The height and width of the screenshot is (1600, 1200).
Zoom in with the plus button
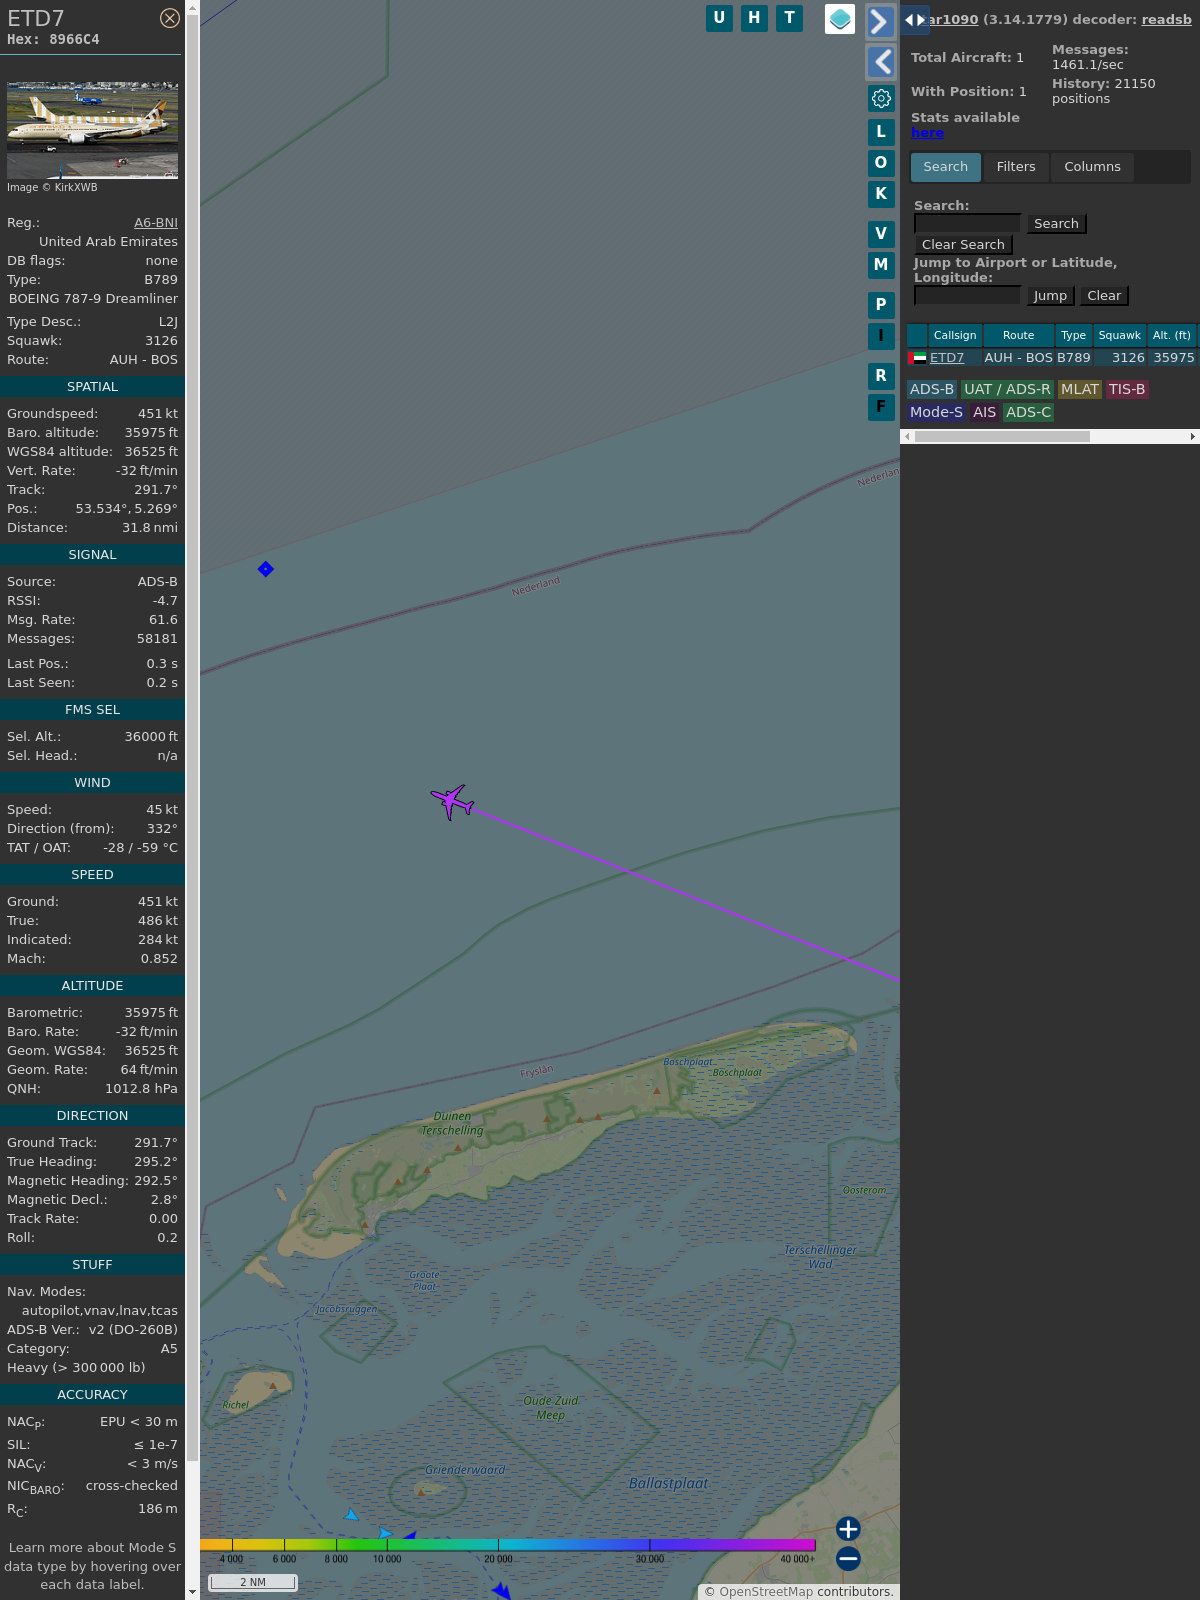pos(848,1528)
